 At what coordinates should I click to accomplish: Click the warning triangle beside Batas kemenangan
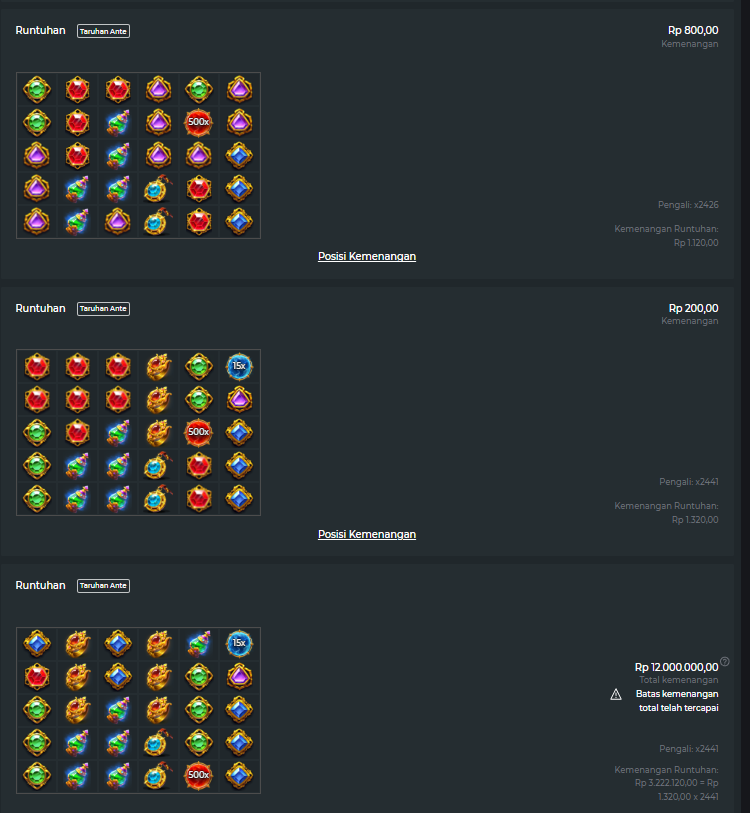click(616, 694)
